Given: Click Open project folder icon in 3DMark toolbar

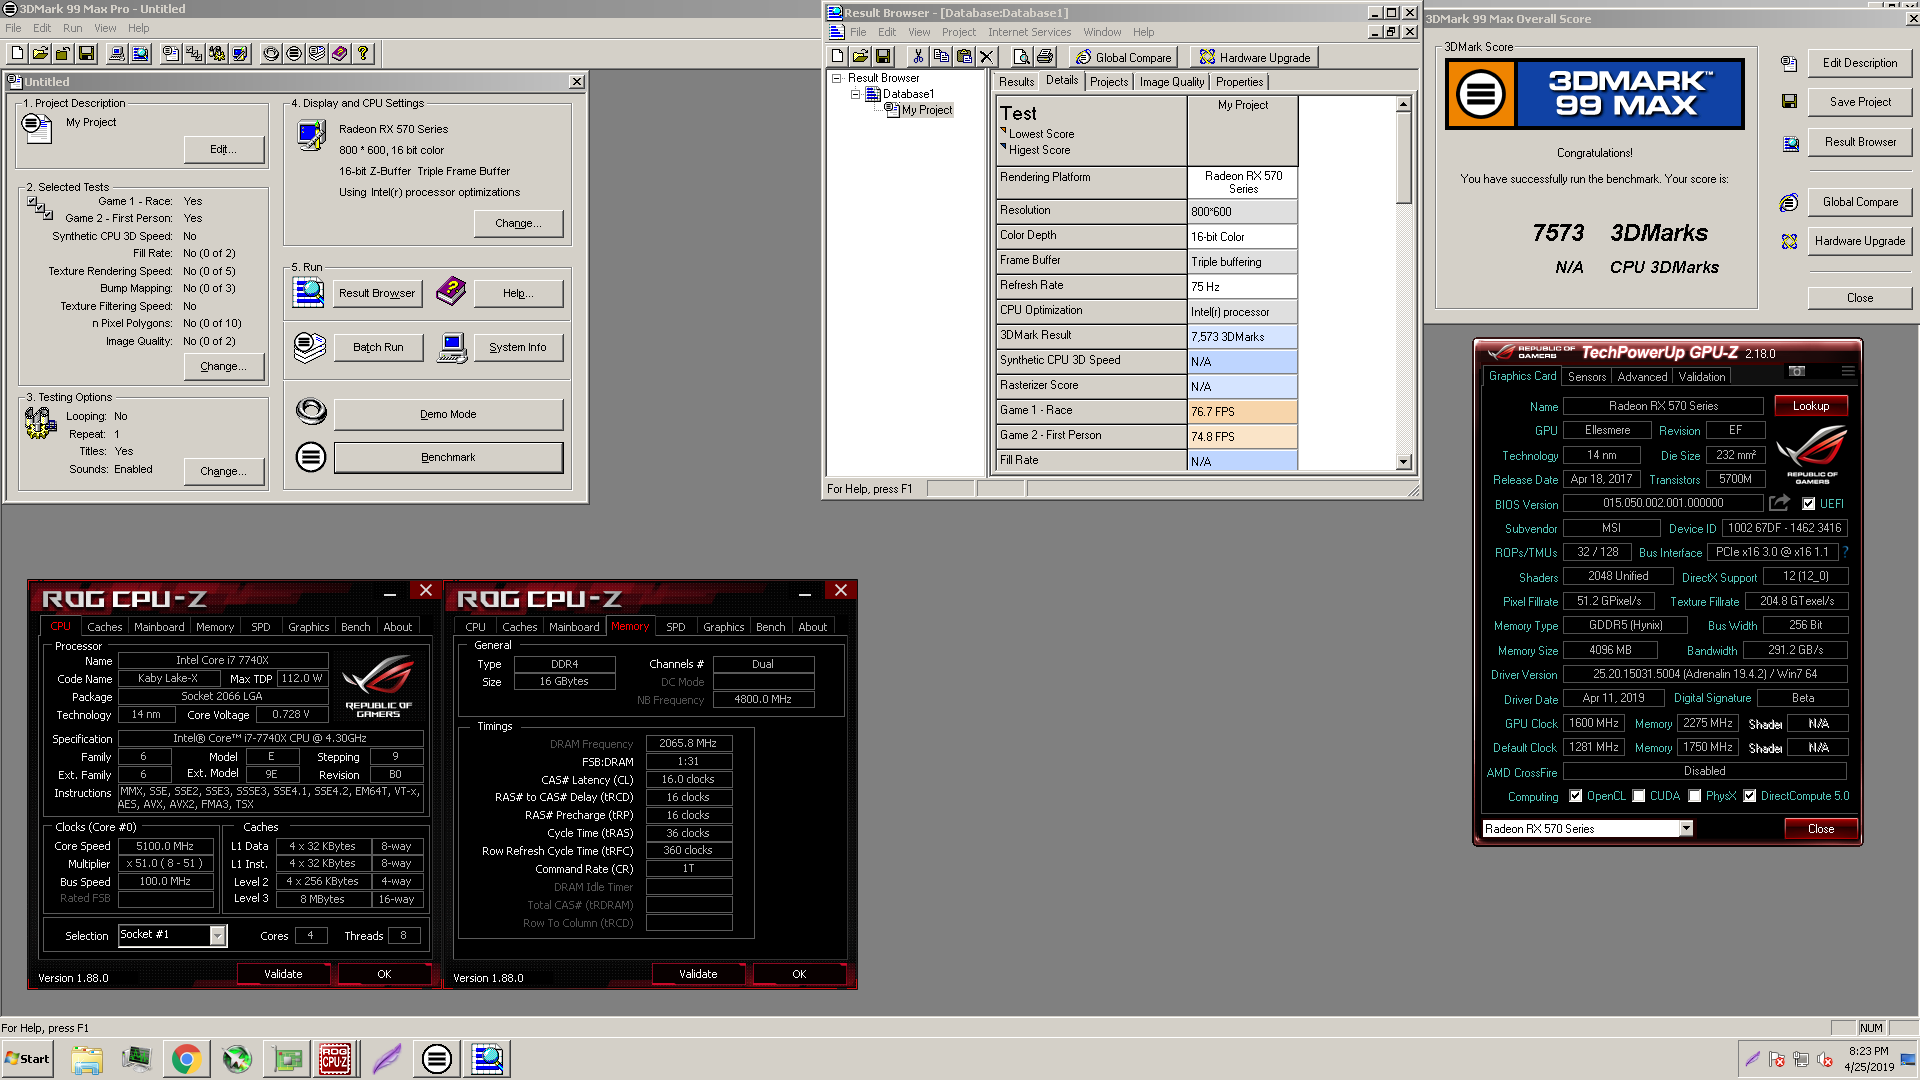Looking at the screenshot, I should pyautogui.click(x=40, y=54).
